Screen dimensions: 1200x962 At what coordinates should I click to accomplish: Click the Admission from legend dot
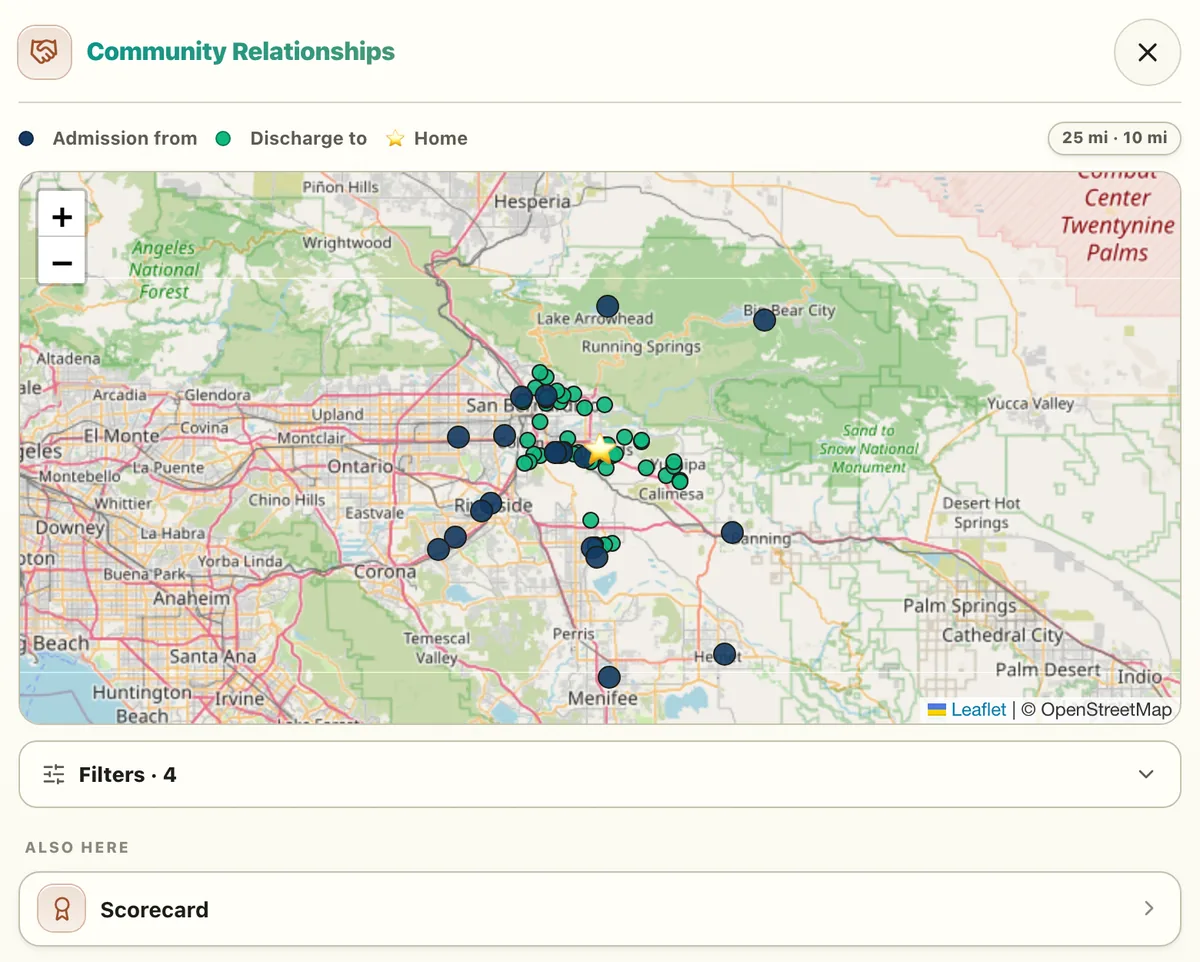coord(27,138)
